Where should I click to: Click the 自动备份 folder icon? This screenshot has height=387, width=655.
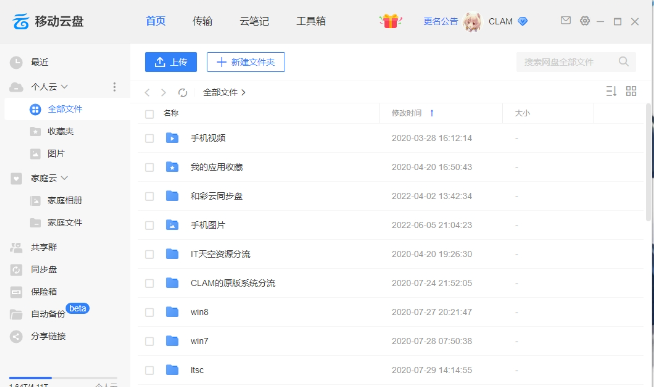[x=16, y=314]
